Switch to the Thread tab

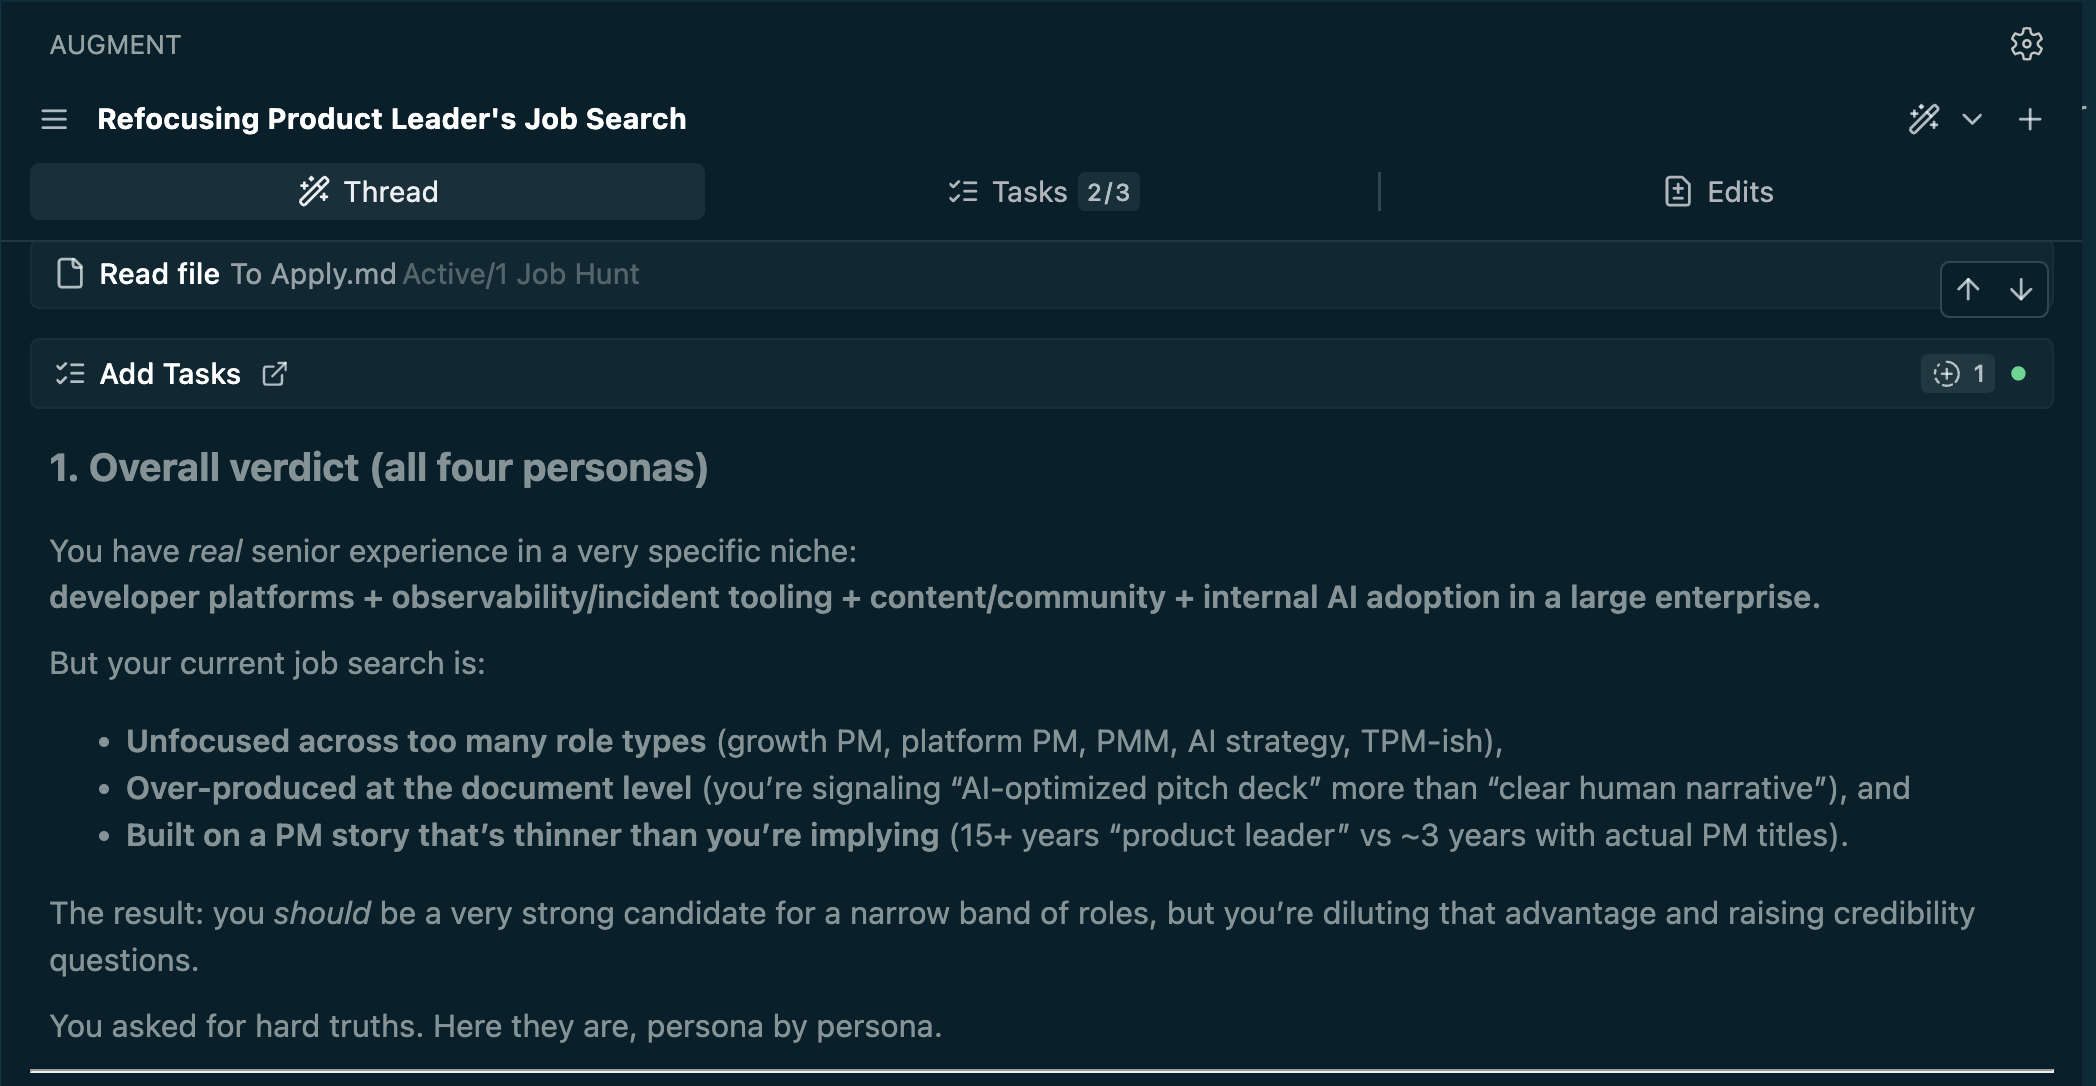[x=368, y=192]
